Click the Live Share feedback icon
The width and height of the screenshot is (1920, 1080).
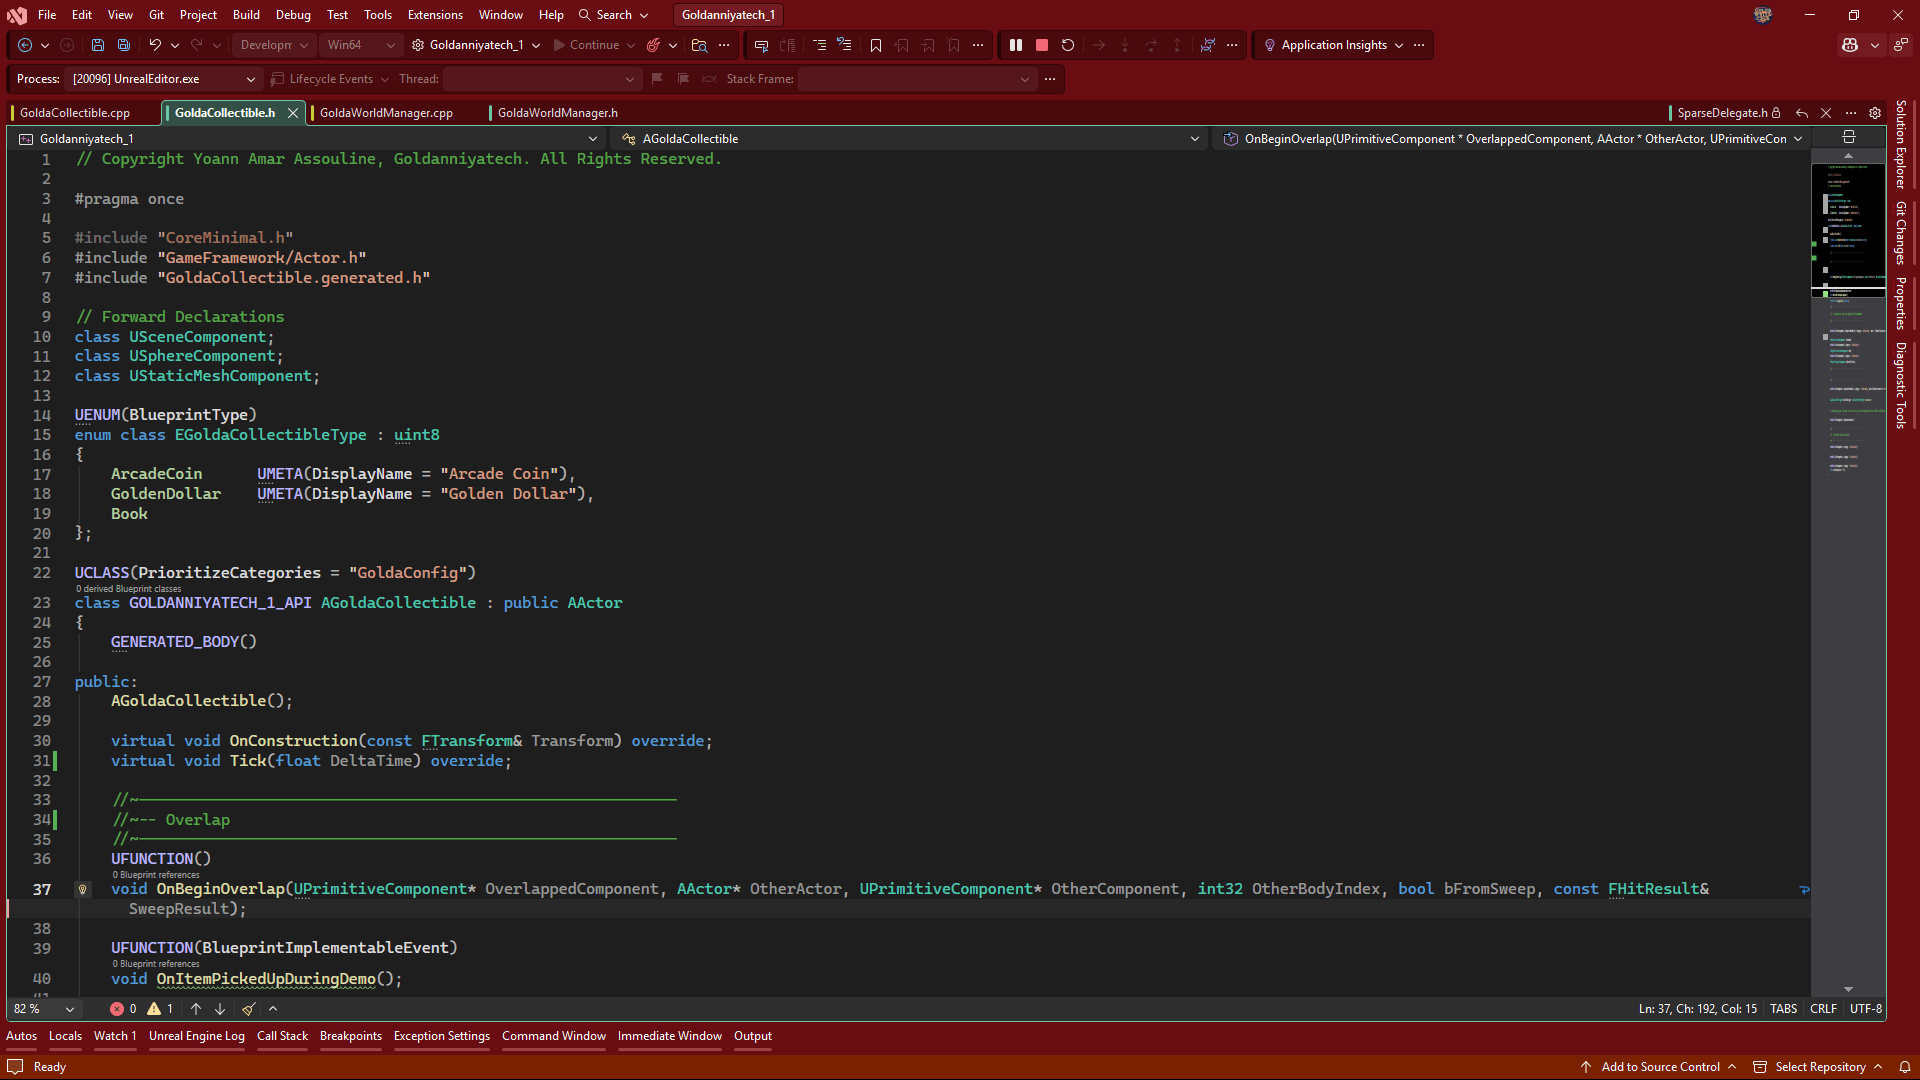pyautogui.click(x=1901, y=45)
